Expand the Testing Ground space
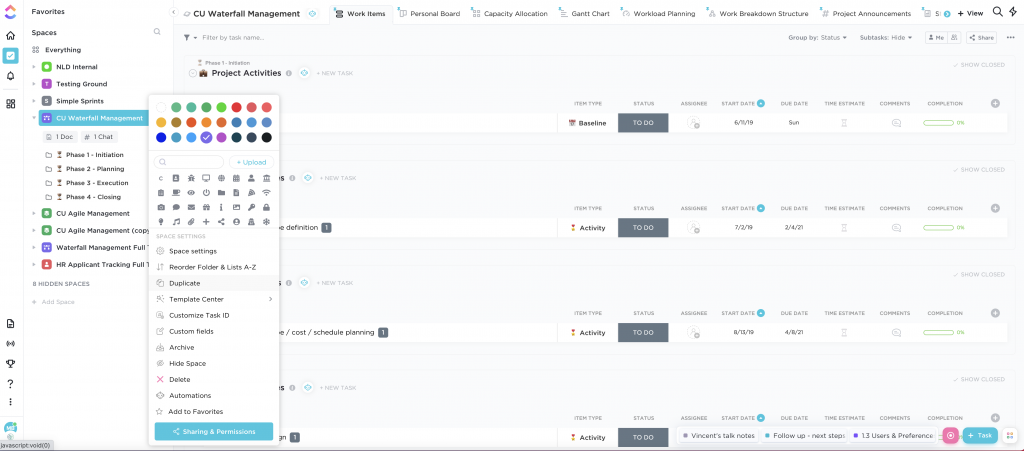 click(x=34, y=84)
